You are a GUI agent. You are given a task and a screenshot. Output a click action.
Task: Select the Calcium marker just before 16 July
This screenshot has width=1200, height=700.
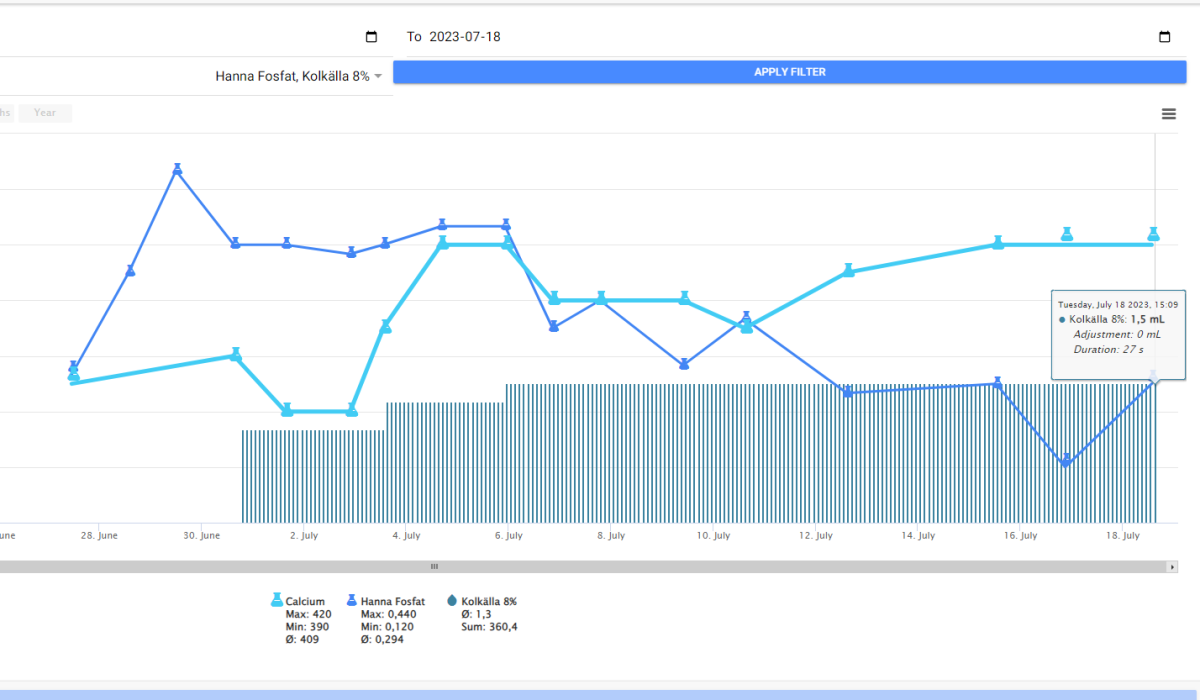998,242
